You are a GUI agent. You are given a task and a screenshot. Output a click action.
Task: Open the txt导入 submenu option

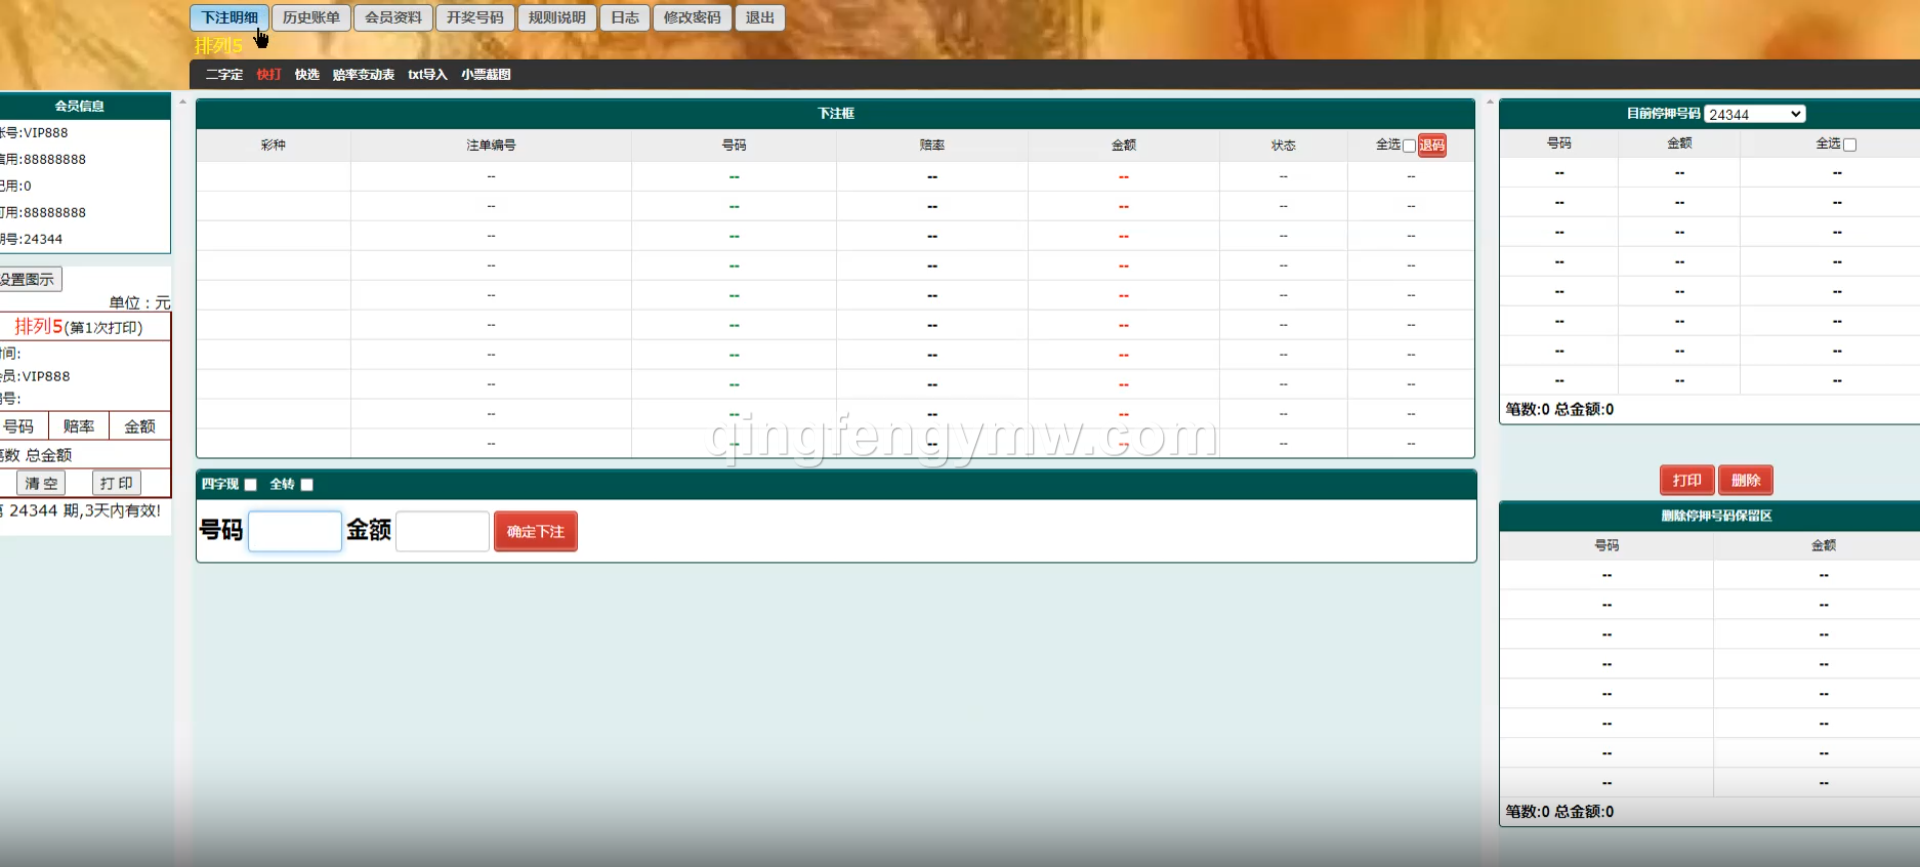[x=427, y=75]
